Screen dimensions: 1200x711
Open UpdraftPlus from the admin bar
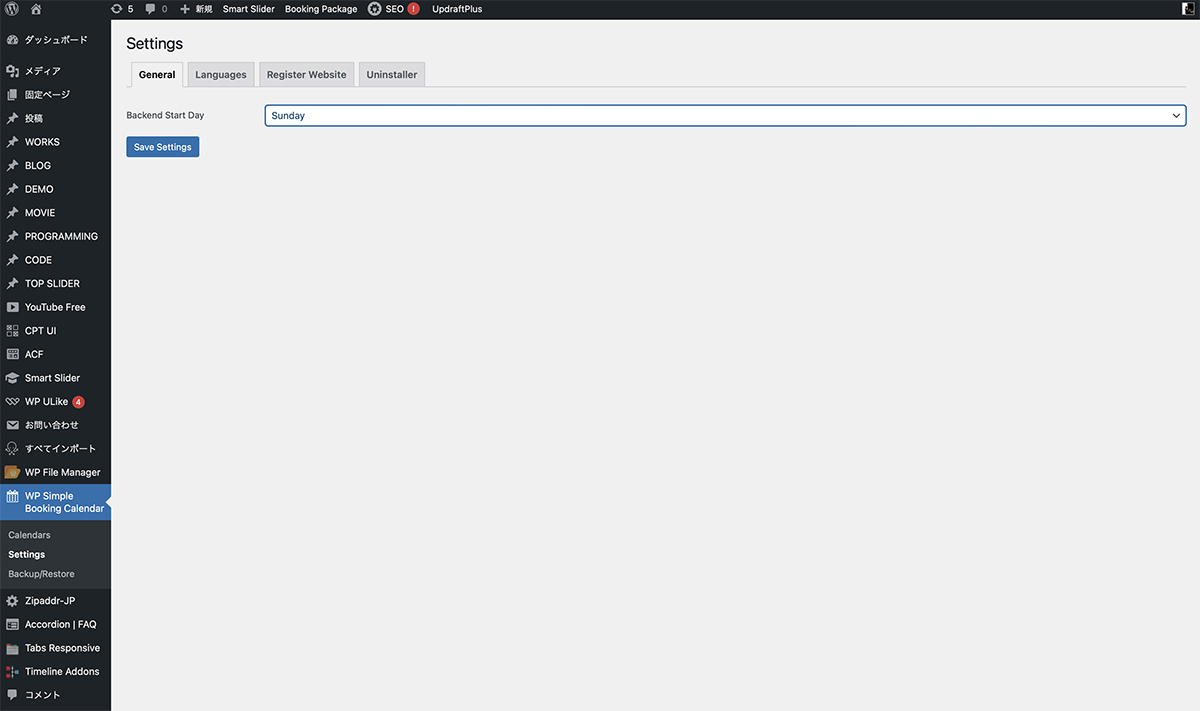pos(457,9)
